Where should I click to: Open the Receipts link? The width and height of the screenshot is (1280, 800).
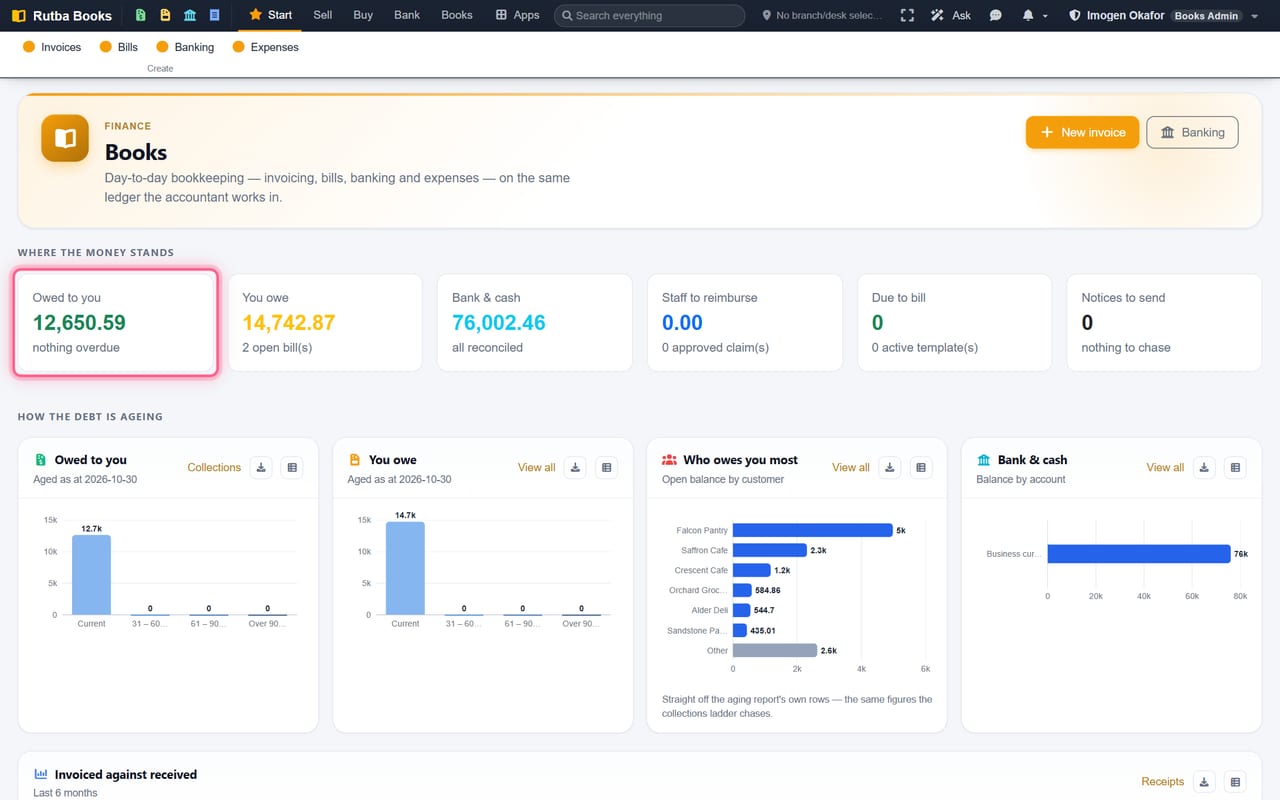coord(1162,782)
